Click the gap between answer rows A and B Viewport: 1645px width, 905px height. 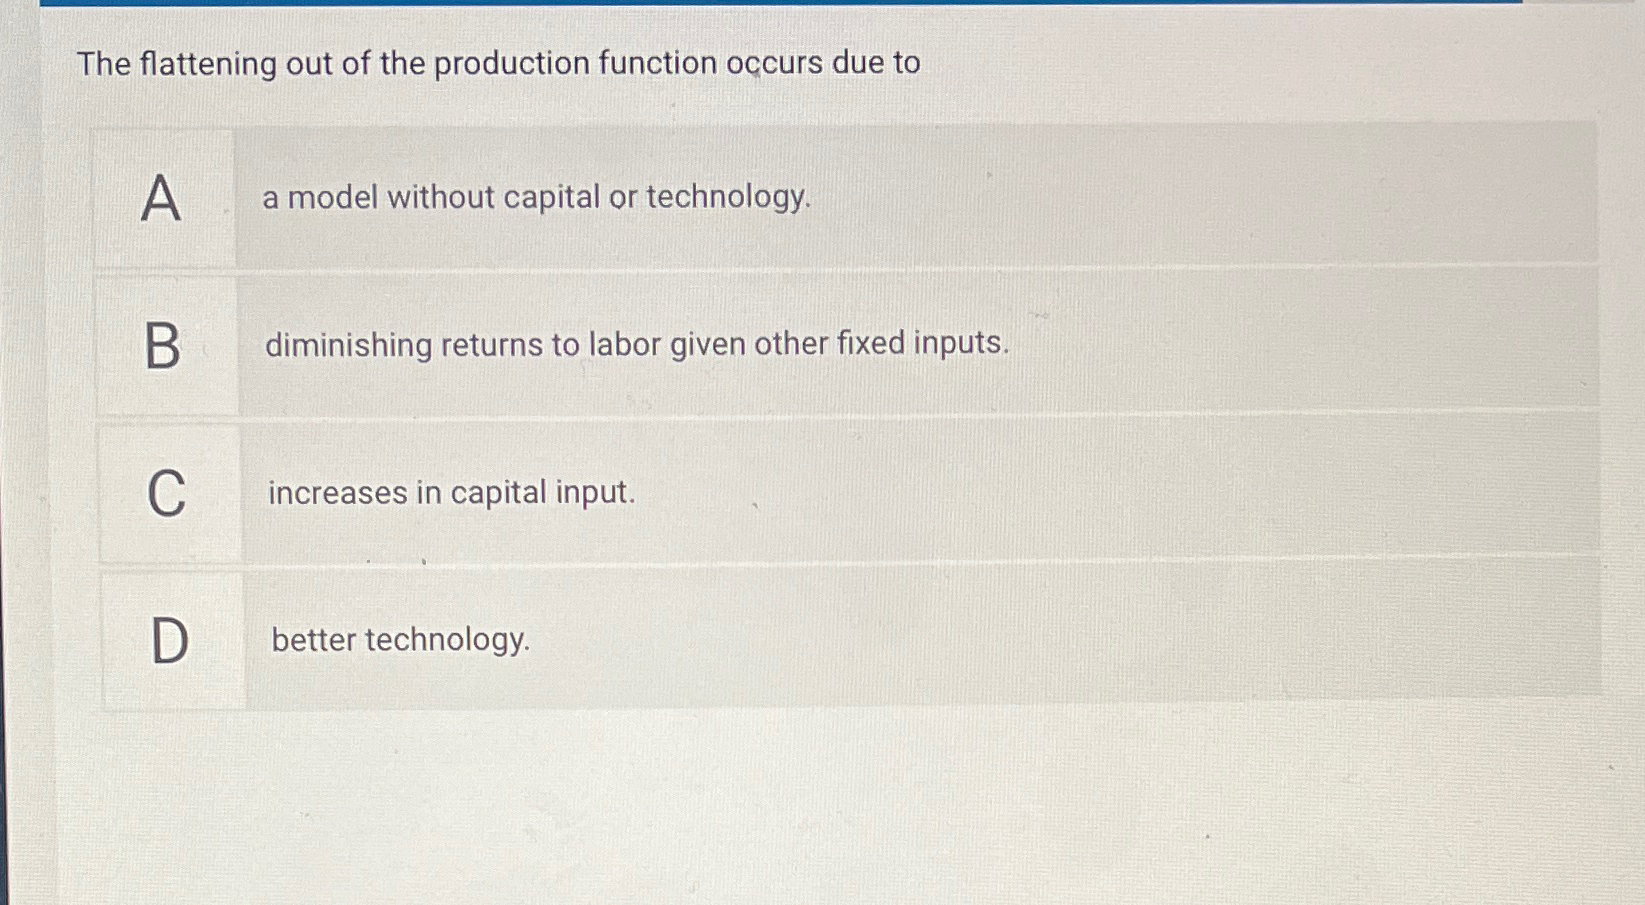[800, 267]
